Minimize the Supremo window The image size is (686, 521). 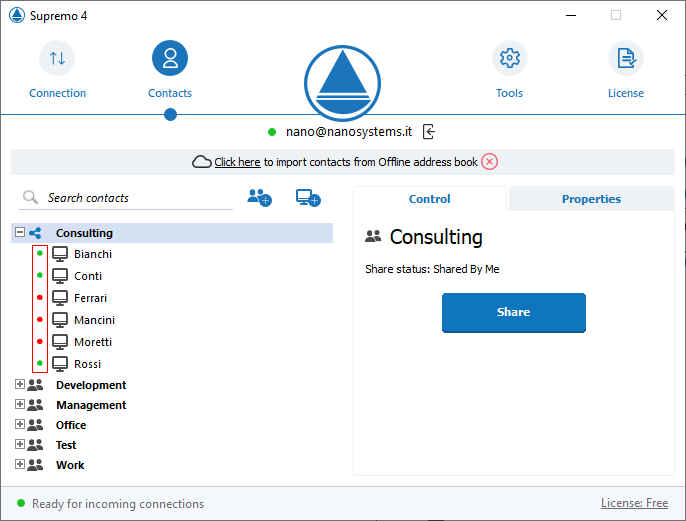coord(571,15)
